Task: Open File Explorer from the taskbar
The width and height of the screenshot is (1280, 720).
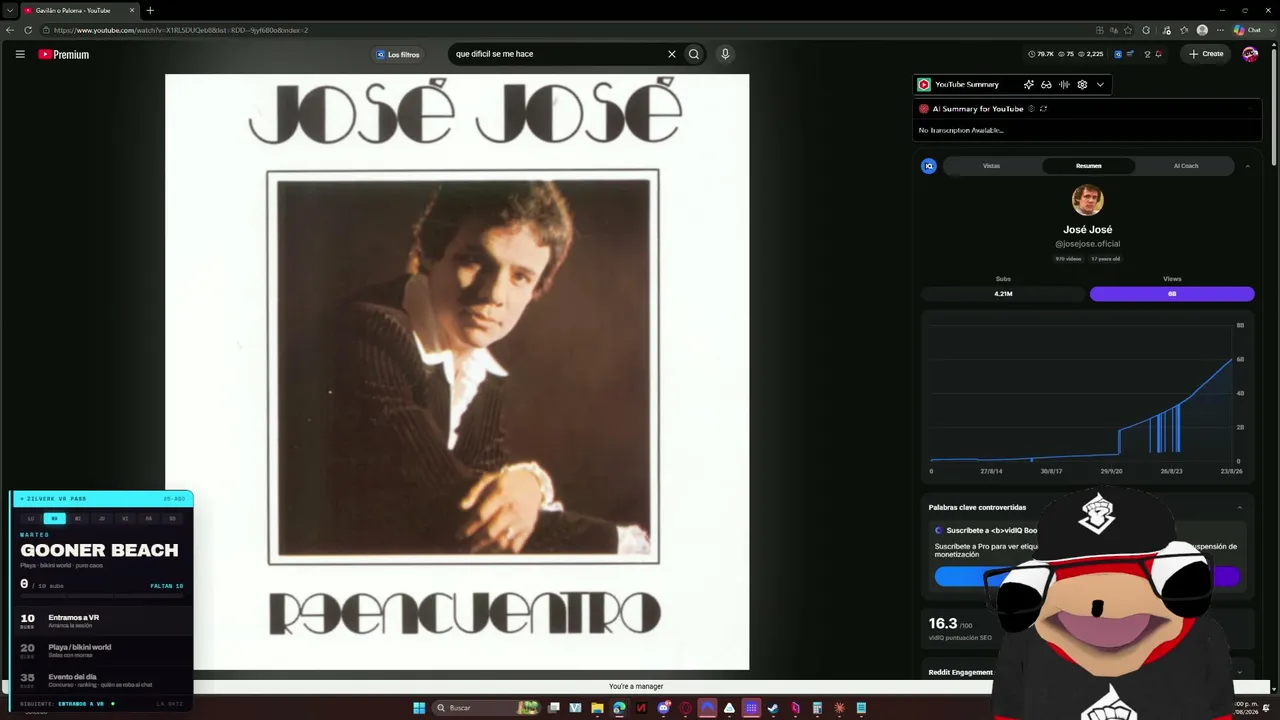Action: pos(597,708)
